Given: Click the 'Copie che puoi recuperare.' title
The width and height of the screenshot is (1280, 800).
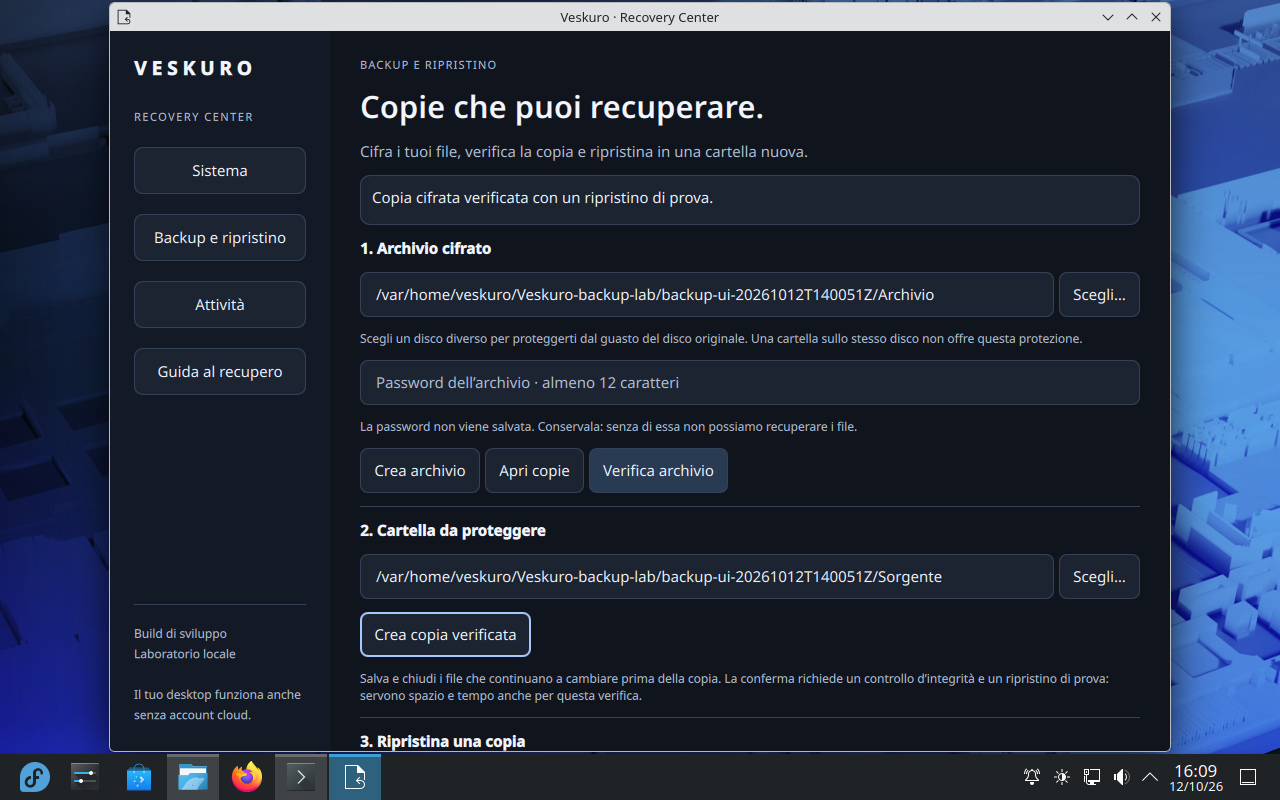Looking at the screenshot, I should [562, 108].
